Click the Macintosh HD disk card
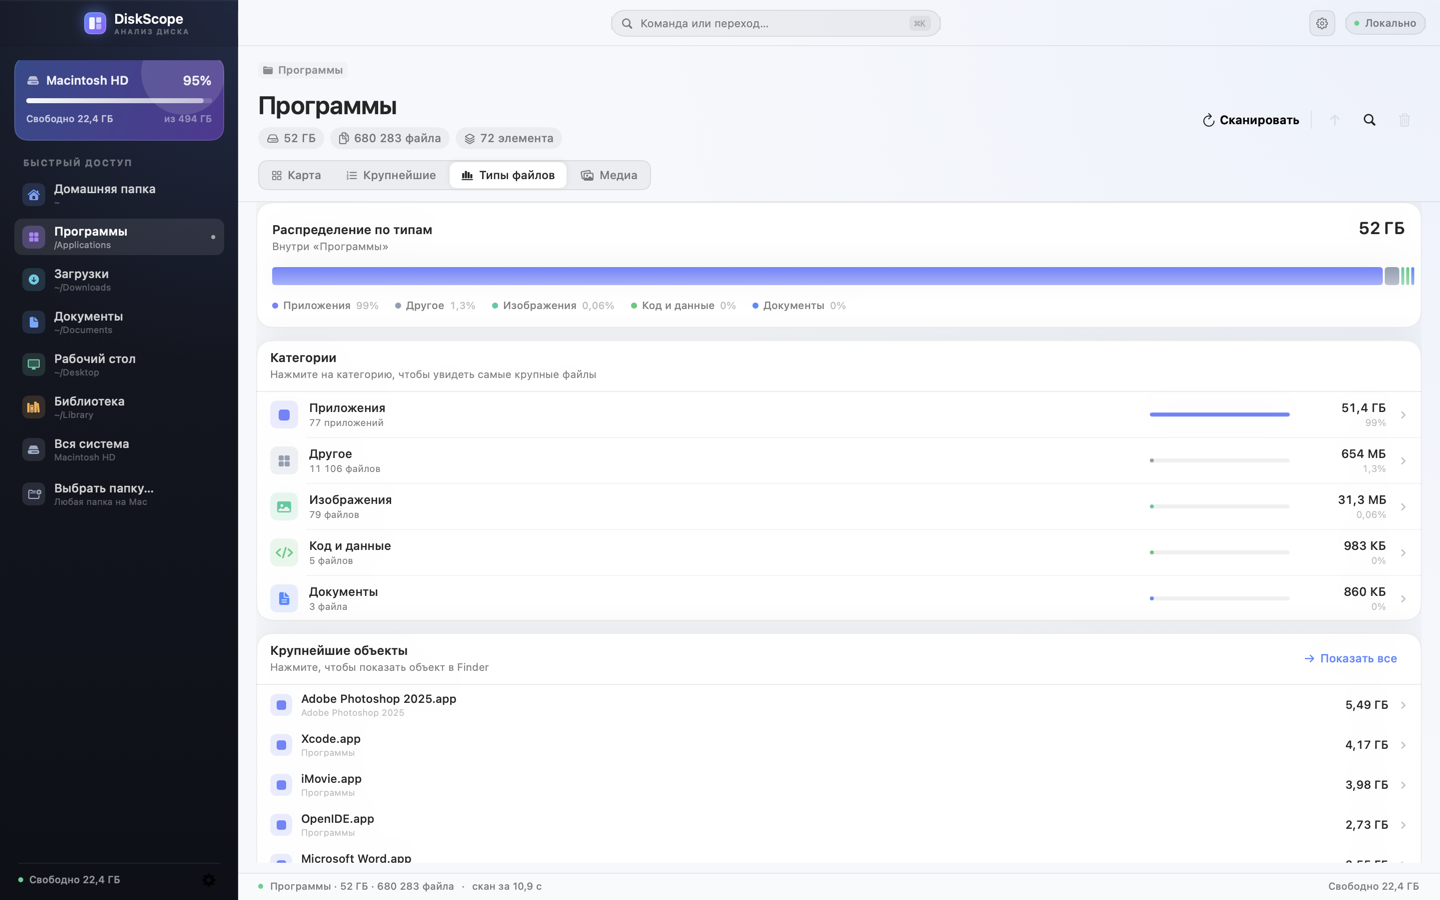Screen dimensions: 1440x900 [119, 99]
